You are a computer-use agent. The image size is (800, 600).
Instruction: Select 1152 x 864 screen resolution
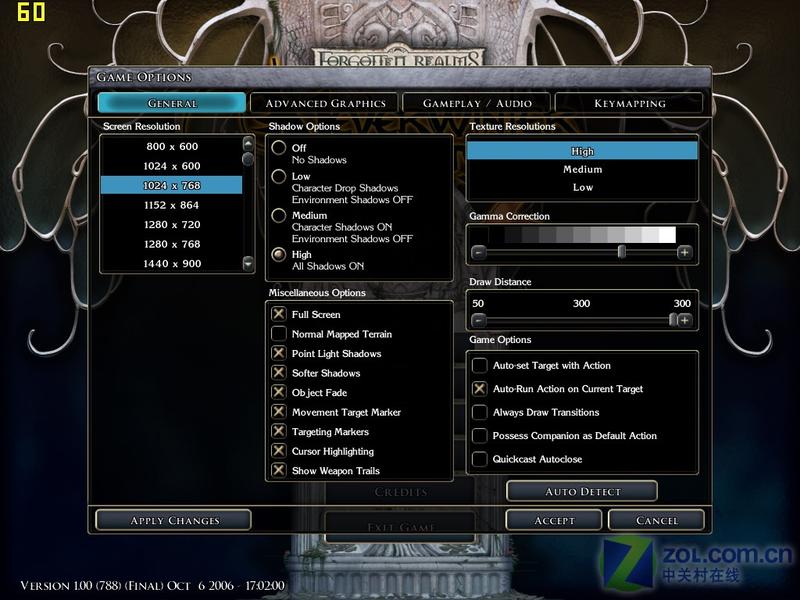(171, 205)
